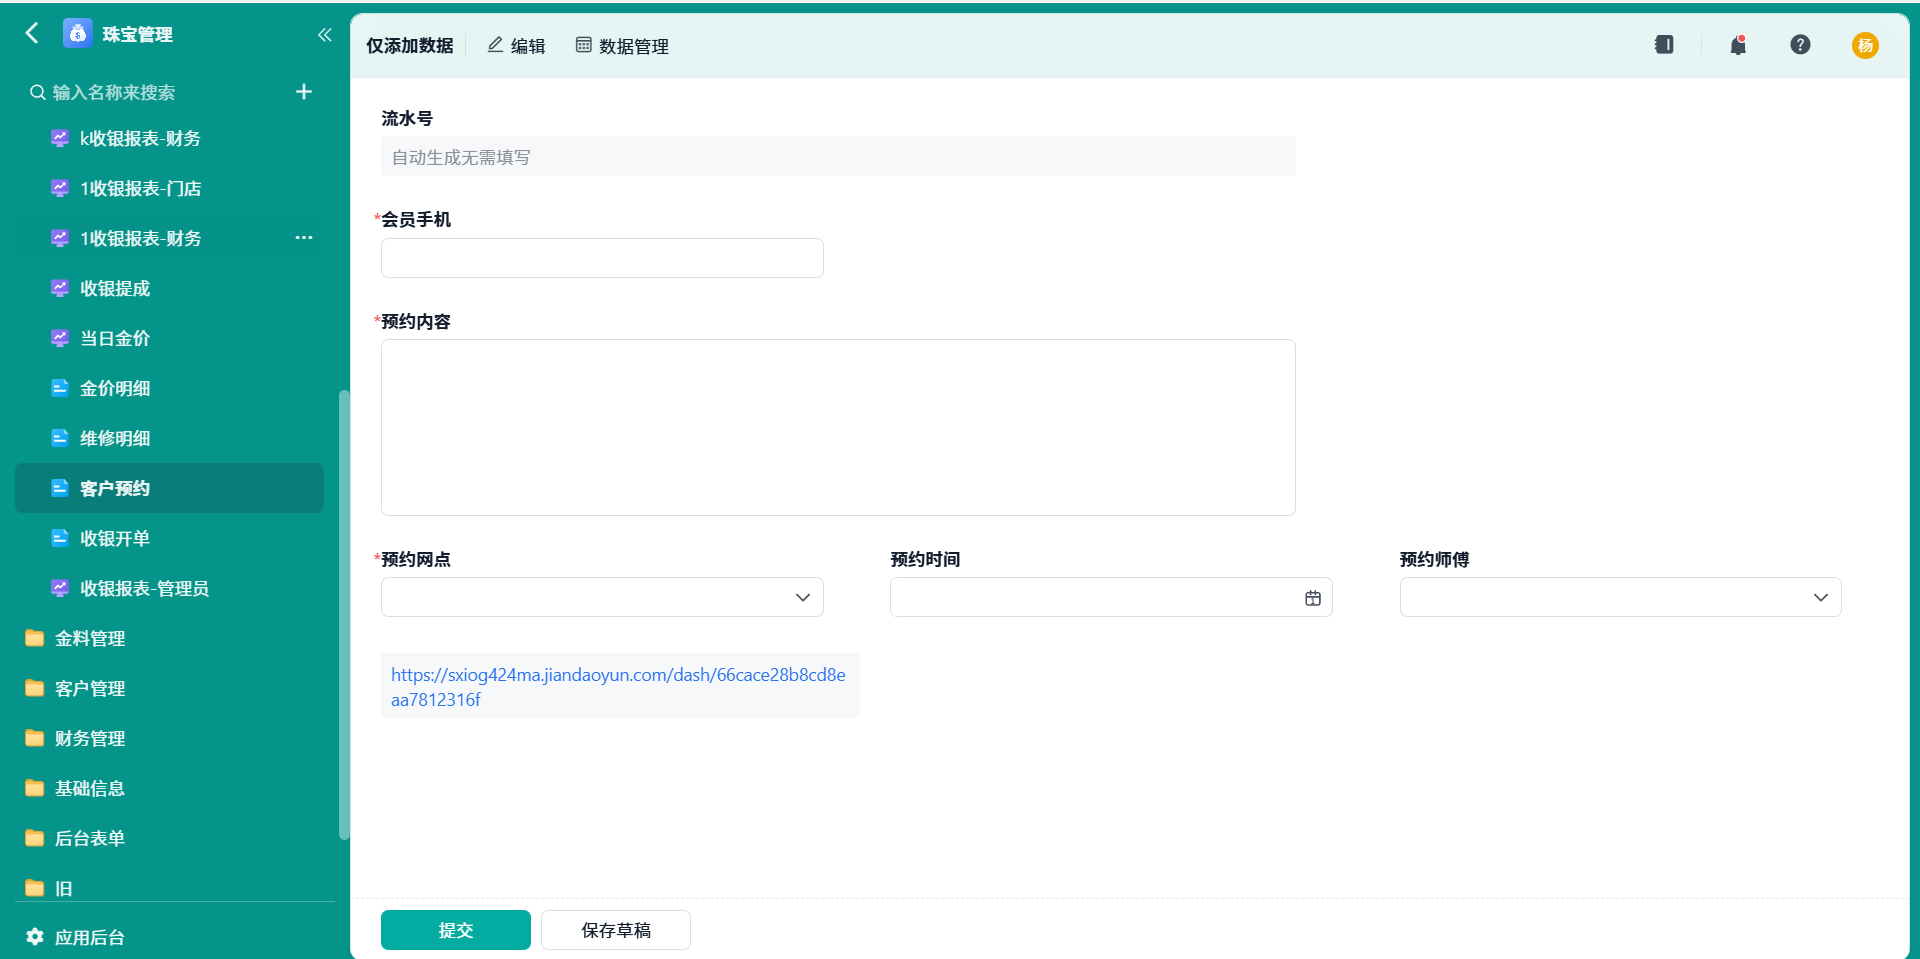Screen dimensions: 1920x959
Task: Go back using the left arrow
Action: pos(32,34)
